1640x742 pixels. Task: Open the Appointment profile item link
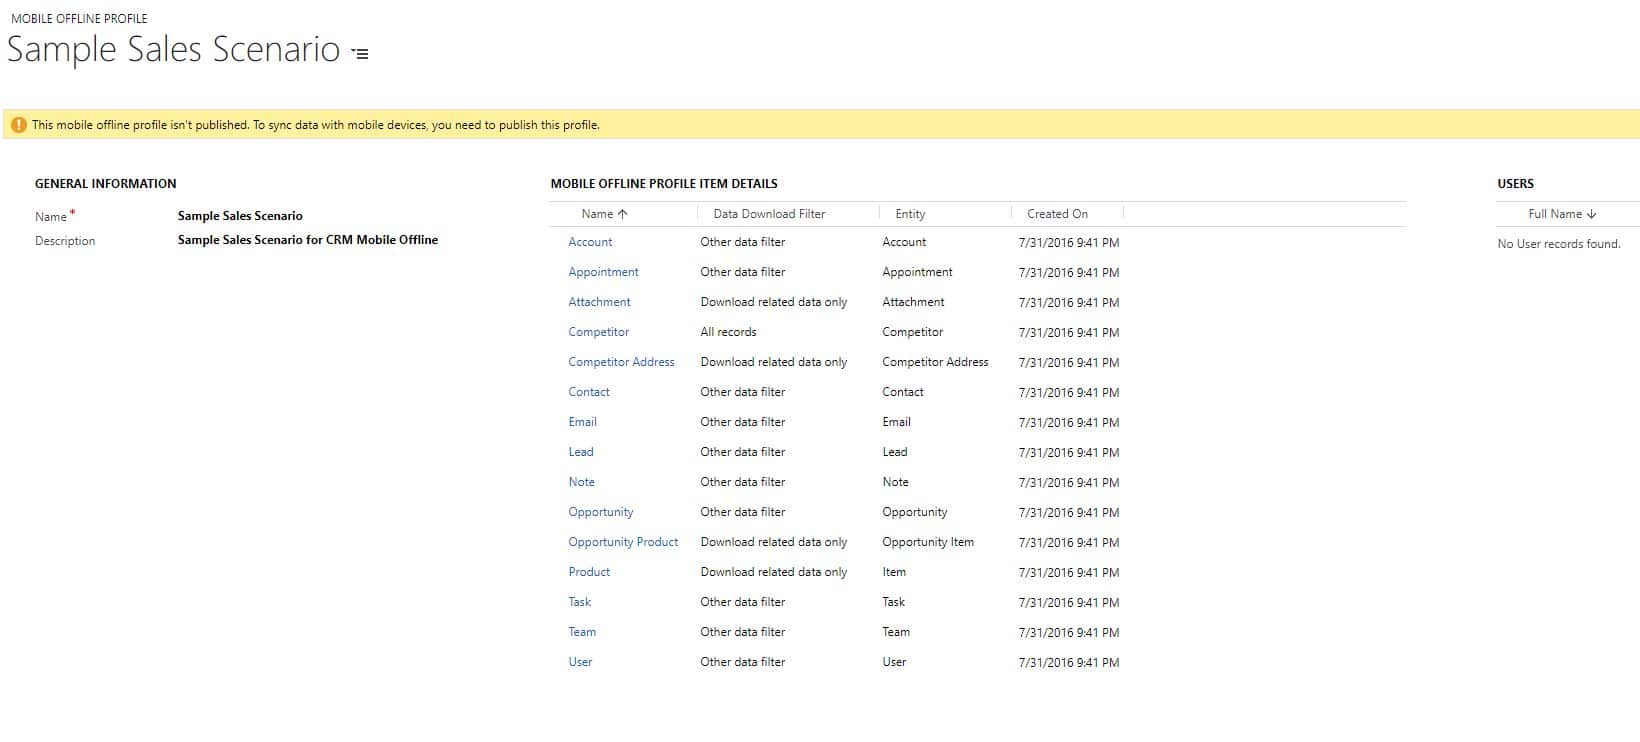tap(603, 272)
